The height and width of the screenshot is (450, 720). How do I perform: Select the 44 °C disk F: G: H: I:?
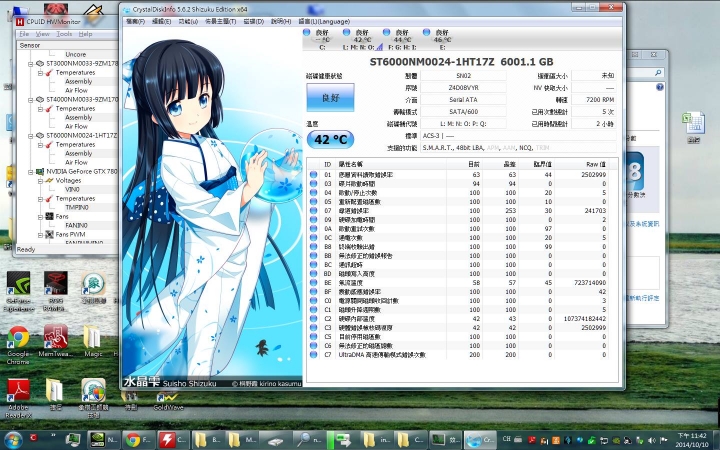click(x=402, y=39)
